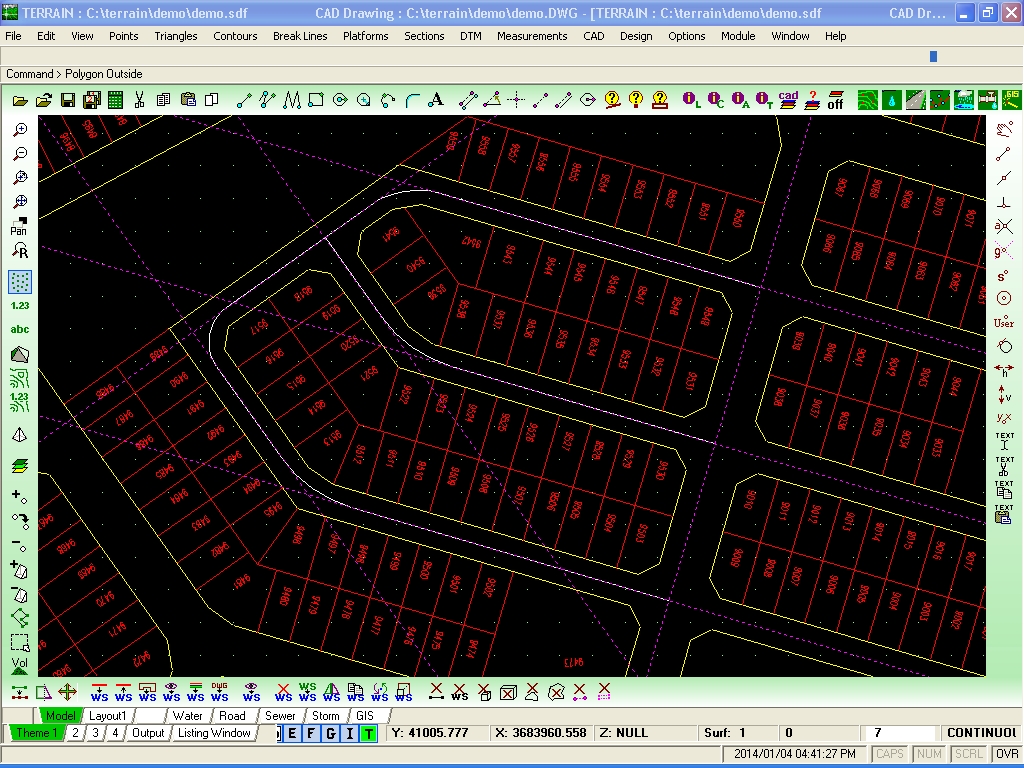
Task: Select the Cut scissors tool
Action: pyautogui.click(x=139, y=100)
